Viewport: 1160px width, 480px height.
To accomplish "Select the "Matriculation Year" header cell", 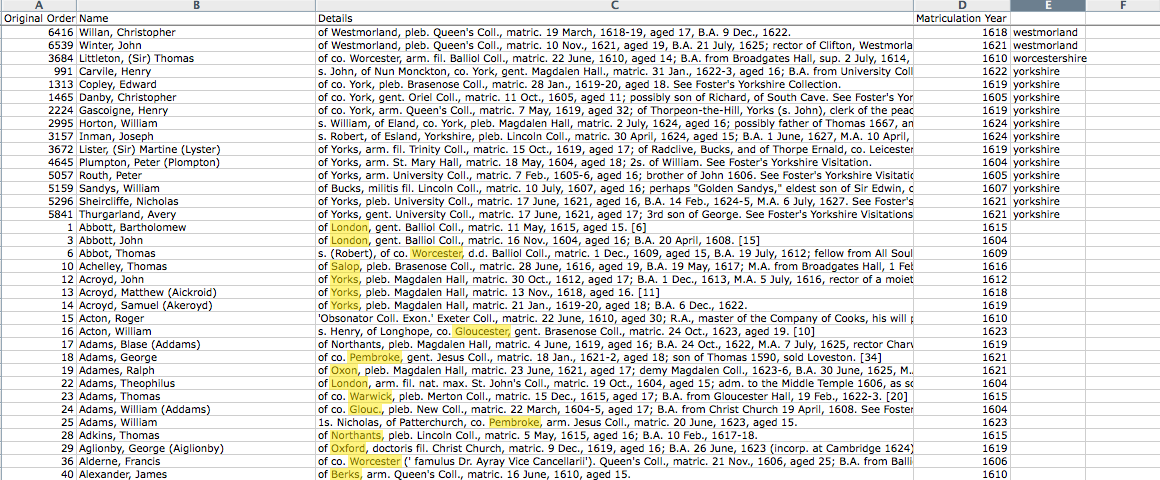I will click(x=961, y=19).
